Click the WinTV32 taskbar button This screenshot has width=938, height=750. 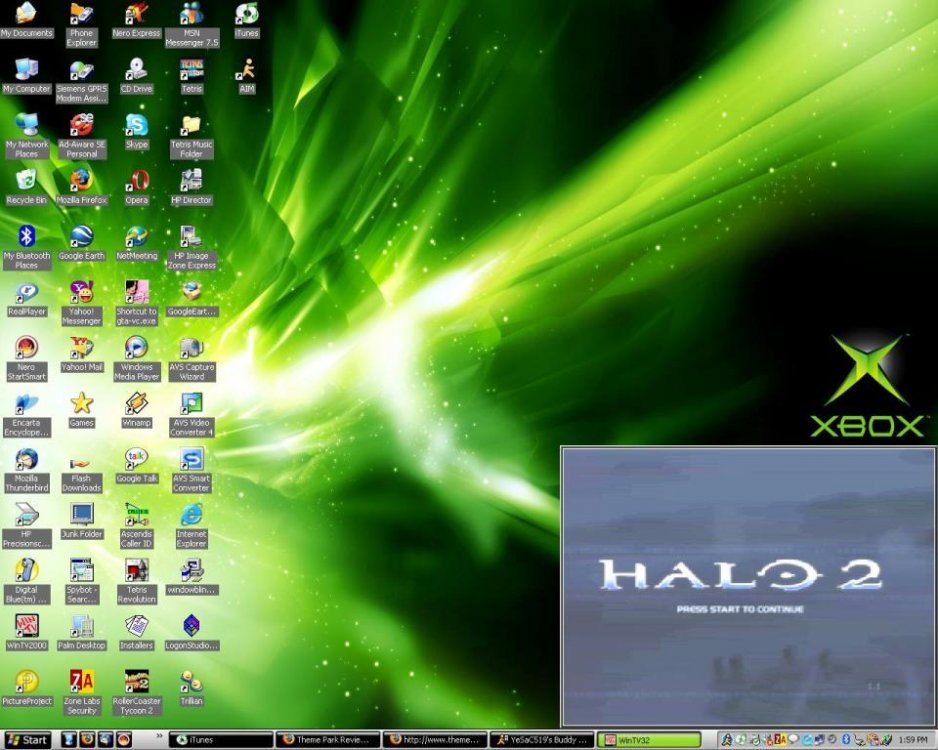click(650, 739)
